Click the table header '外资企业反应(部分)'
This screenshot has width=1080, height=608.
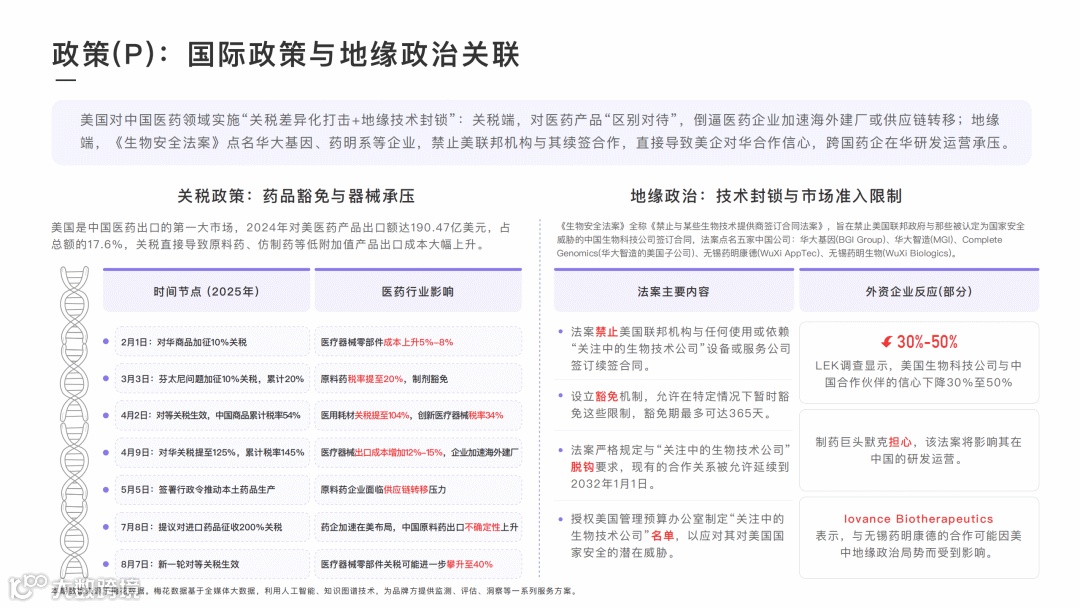(x=919, y=291)
